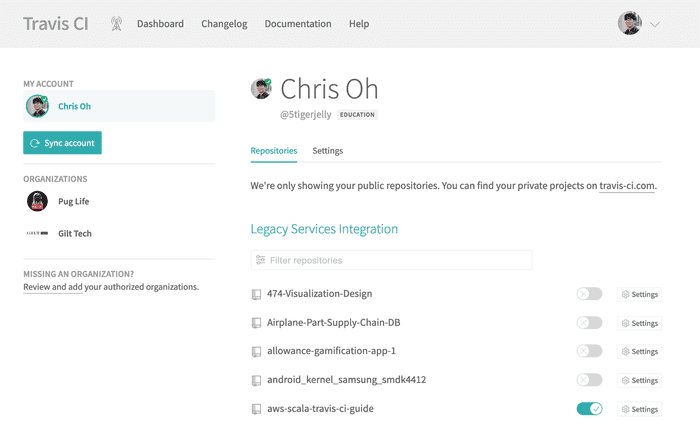Image resolution: width=700 pixels, height=427 pixels.
Task: Select Pug Life organization name
Action: point(74,201)
